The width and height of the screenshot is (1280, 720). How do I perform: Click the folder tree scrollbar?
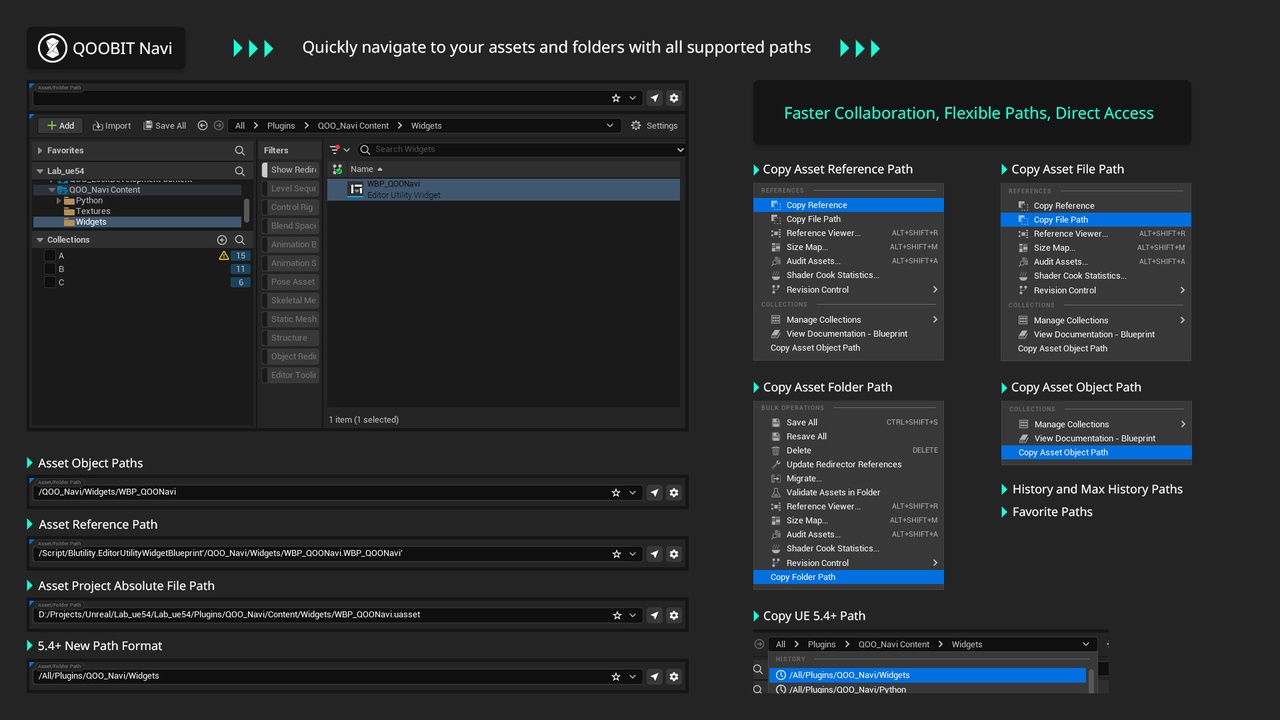point(247,210)
